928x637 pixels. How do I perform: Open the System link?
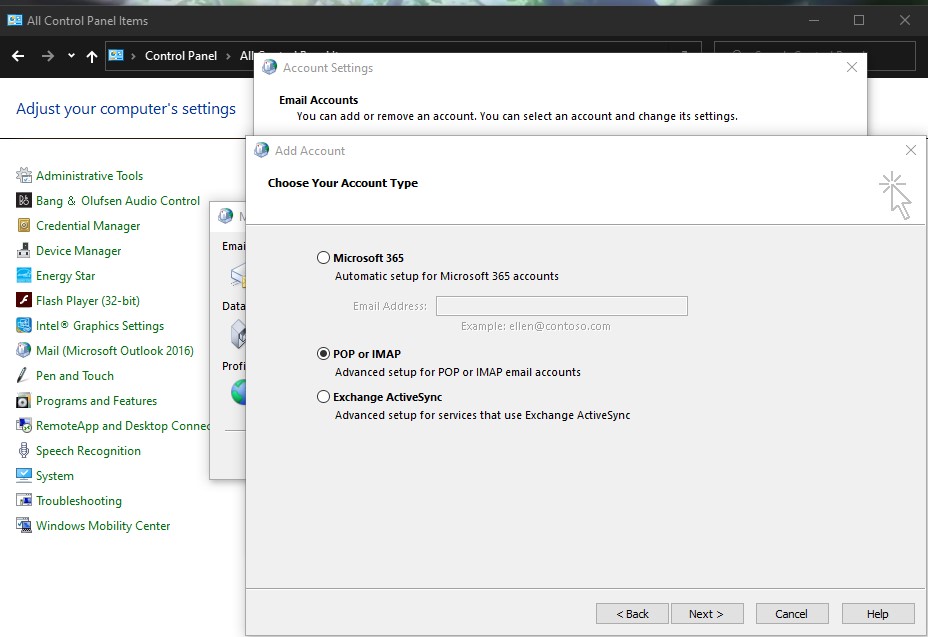coord(55,476)
